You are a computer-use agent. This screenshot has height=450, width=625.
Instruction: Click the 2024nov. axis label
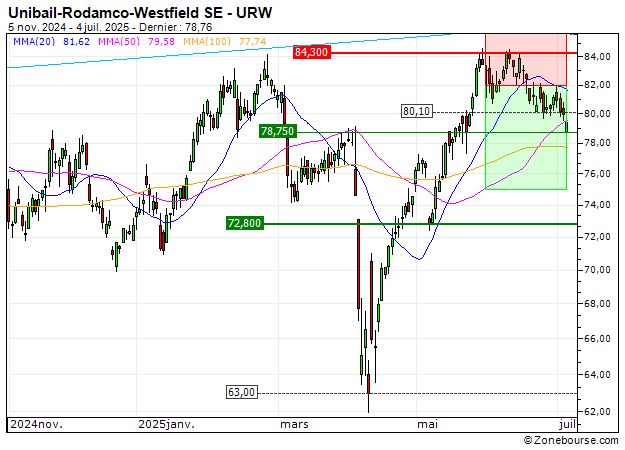click(37, 424)
